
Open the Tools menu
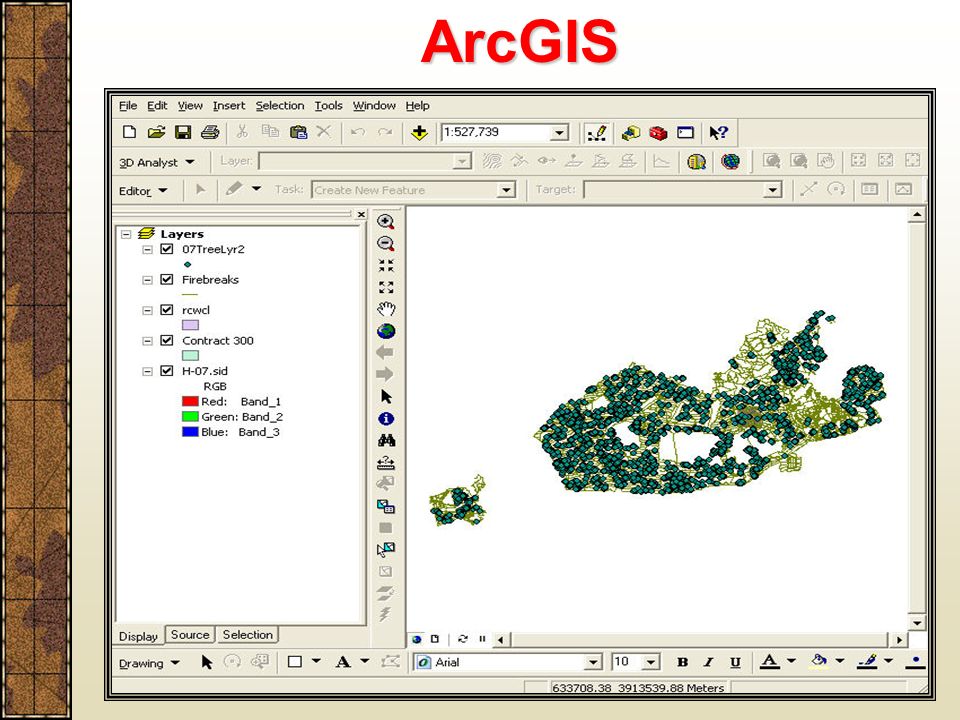(329, 105)
